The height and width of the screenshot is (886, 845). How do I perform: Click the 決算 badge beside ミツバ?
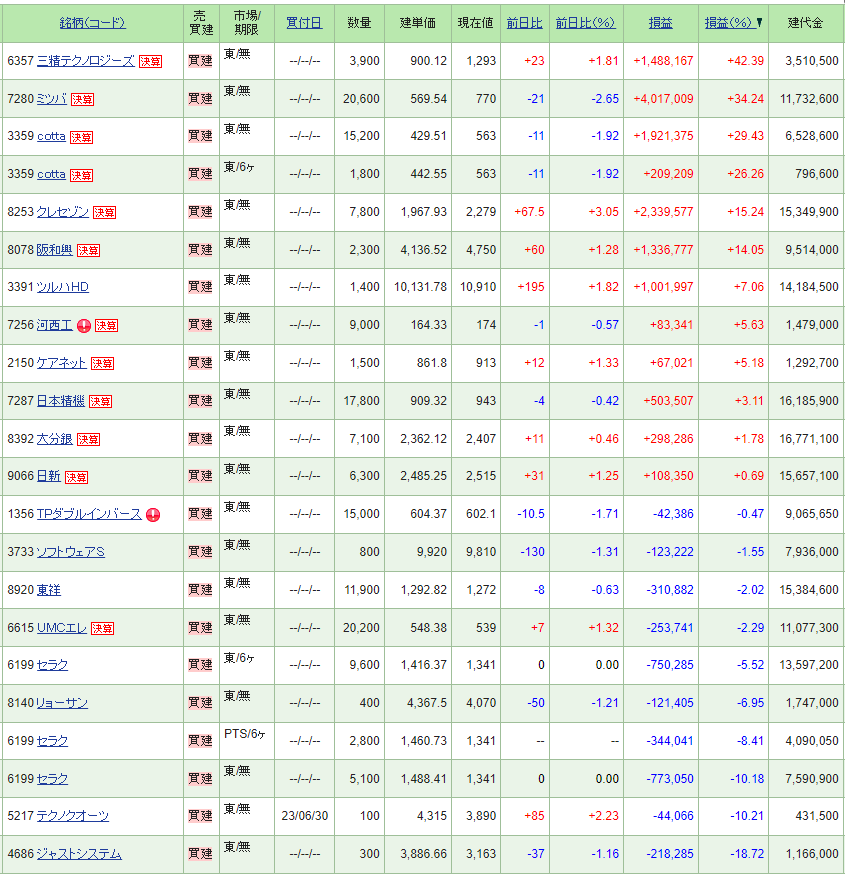pos(83,99)
